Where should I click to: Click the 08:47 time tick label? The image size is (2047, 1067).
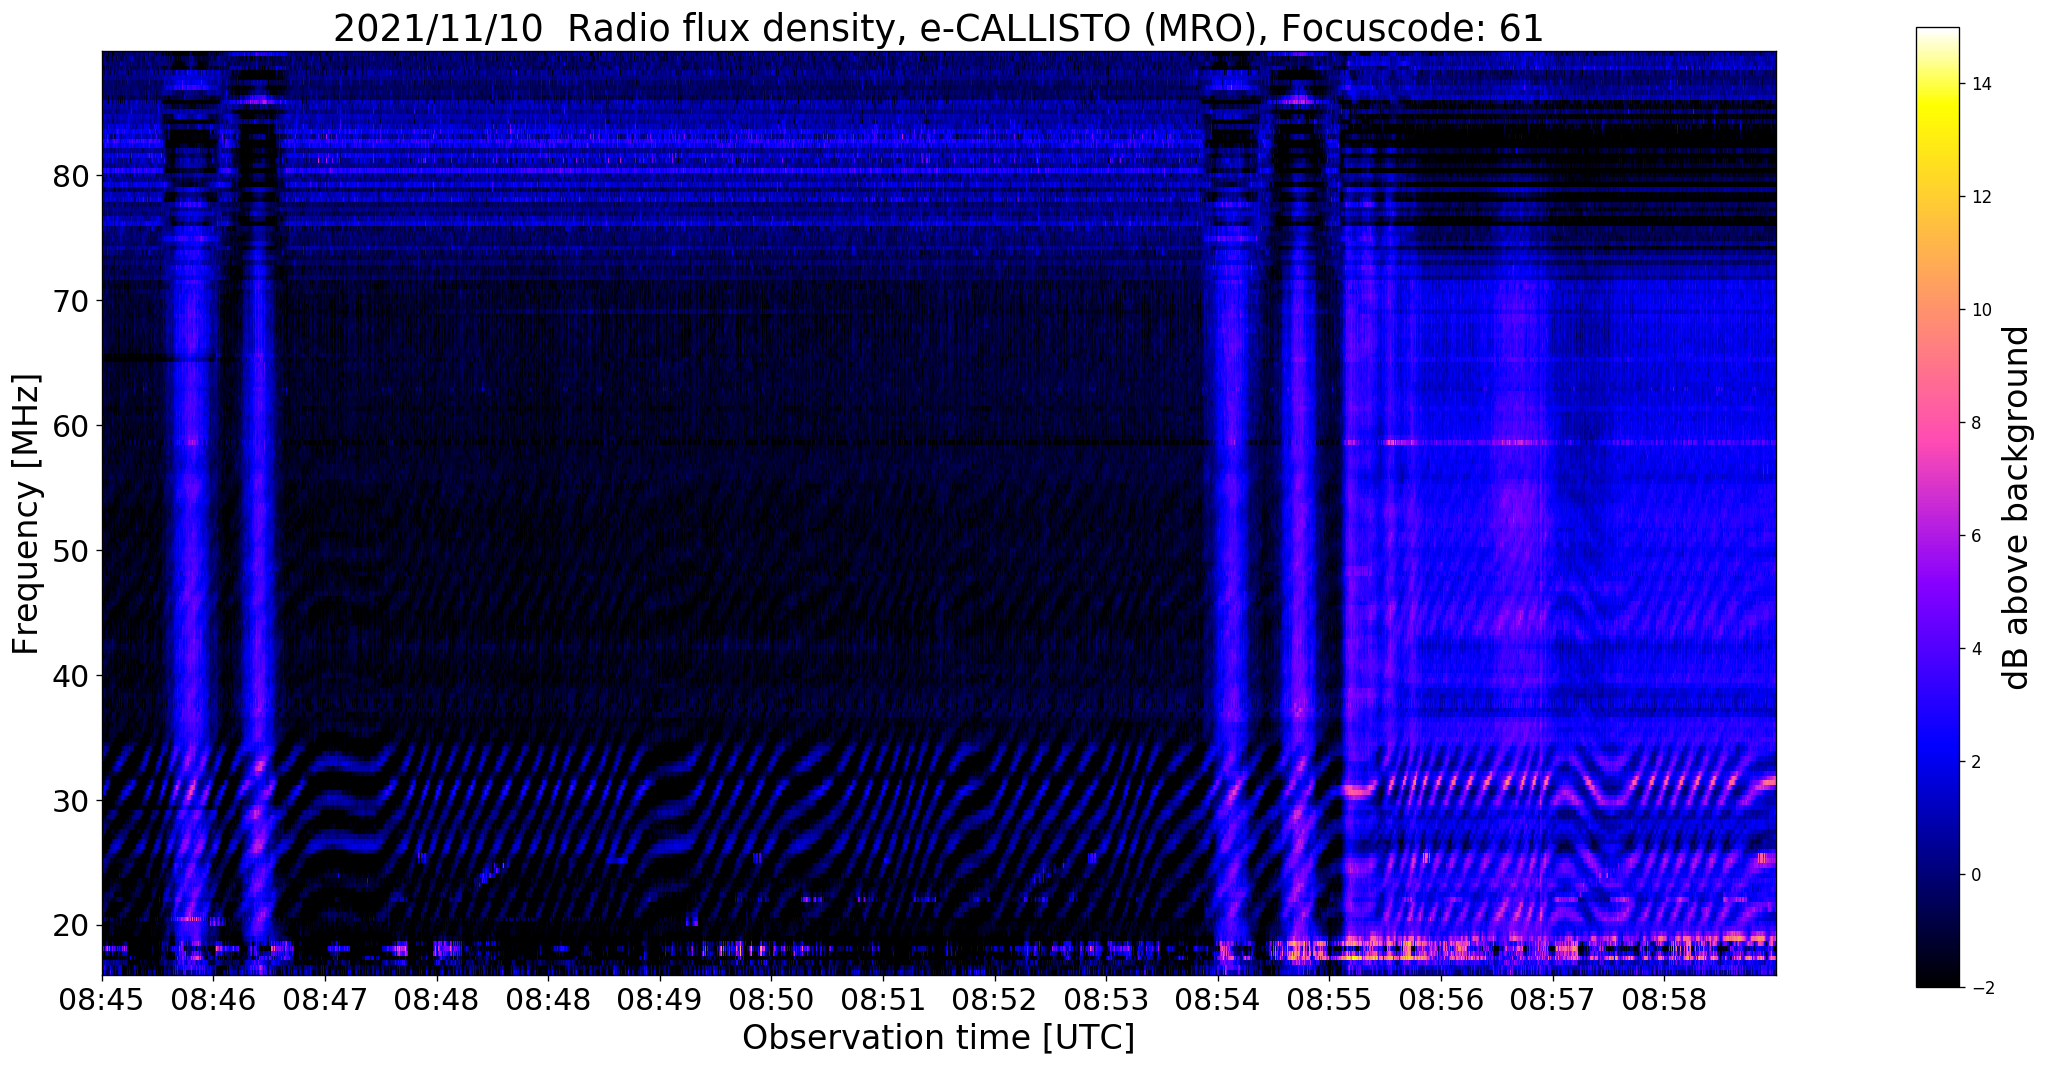[x=326, y=999]
